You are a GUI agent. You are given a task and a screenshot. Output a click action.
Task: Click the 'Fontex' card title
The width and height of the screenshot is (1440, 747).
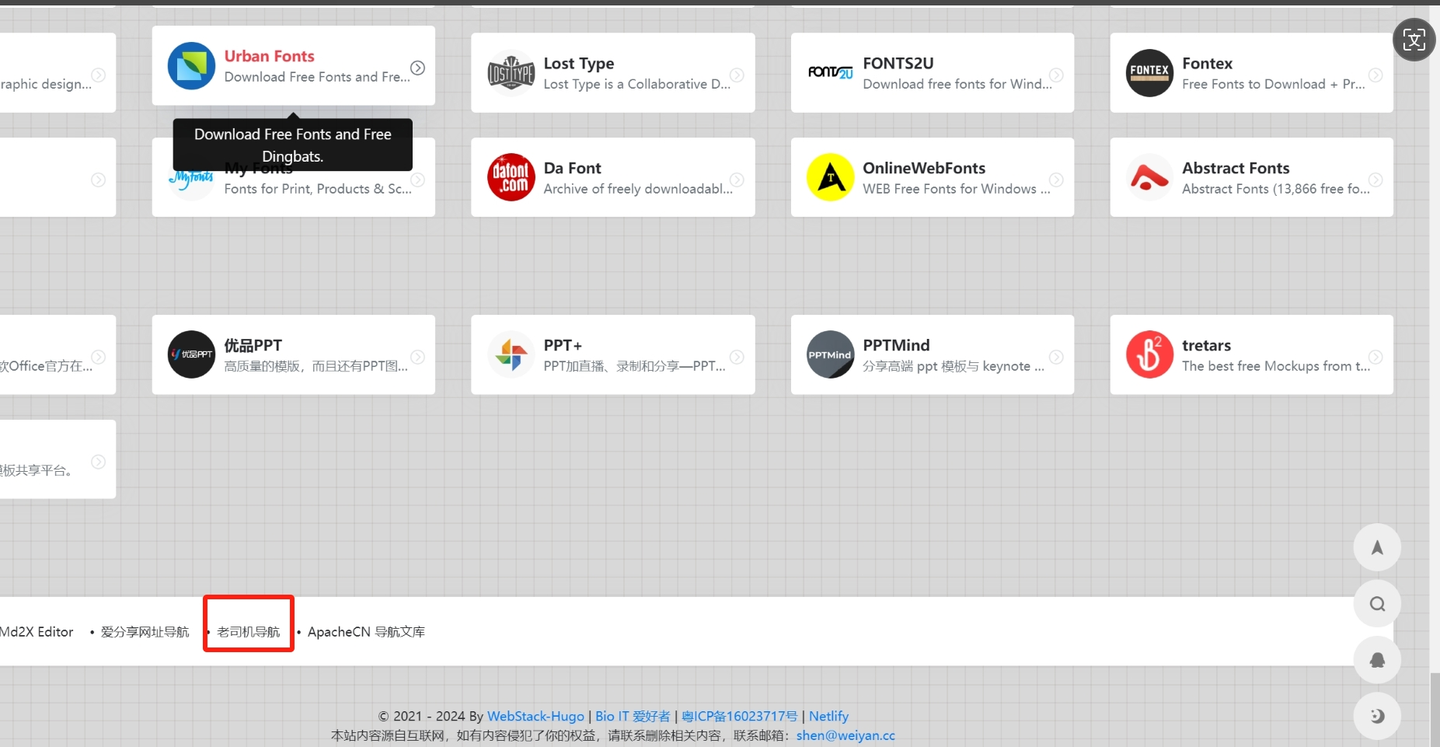click(1207, 63)
